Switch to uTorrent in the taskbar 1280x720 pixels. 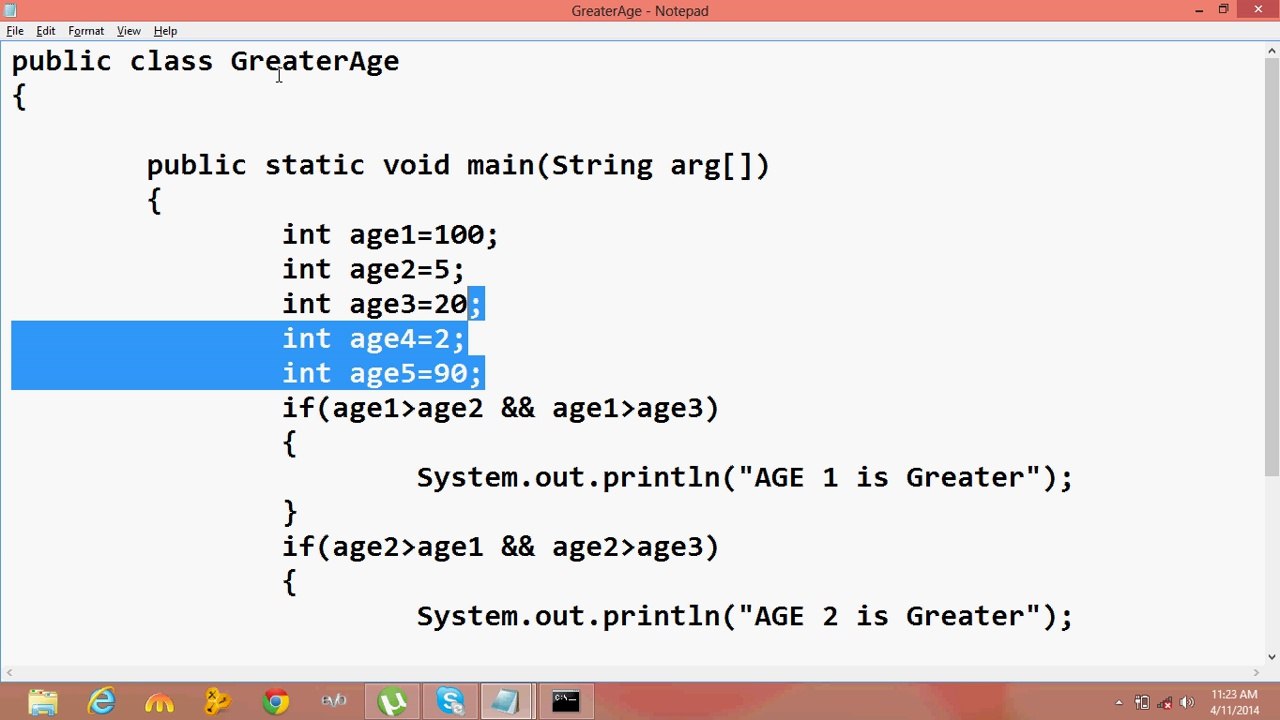pyautogui.click(x=392, y=702)
